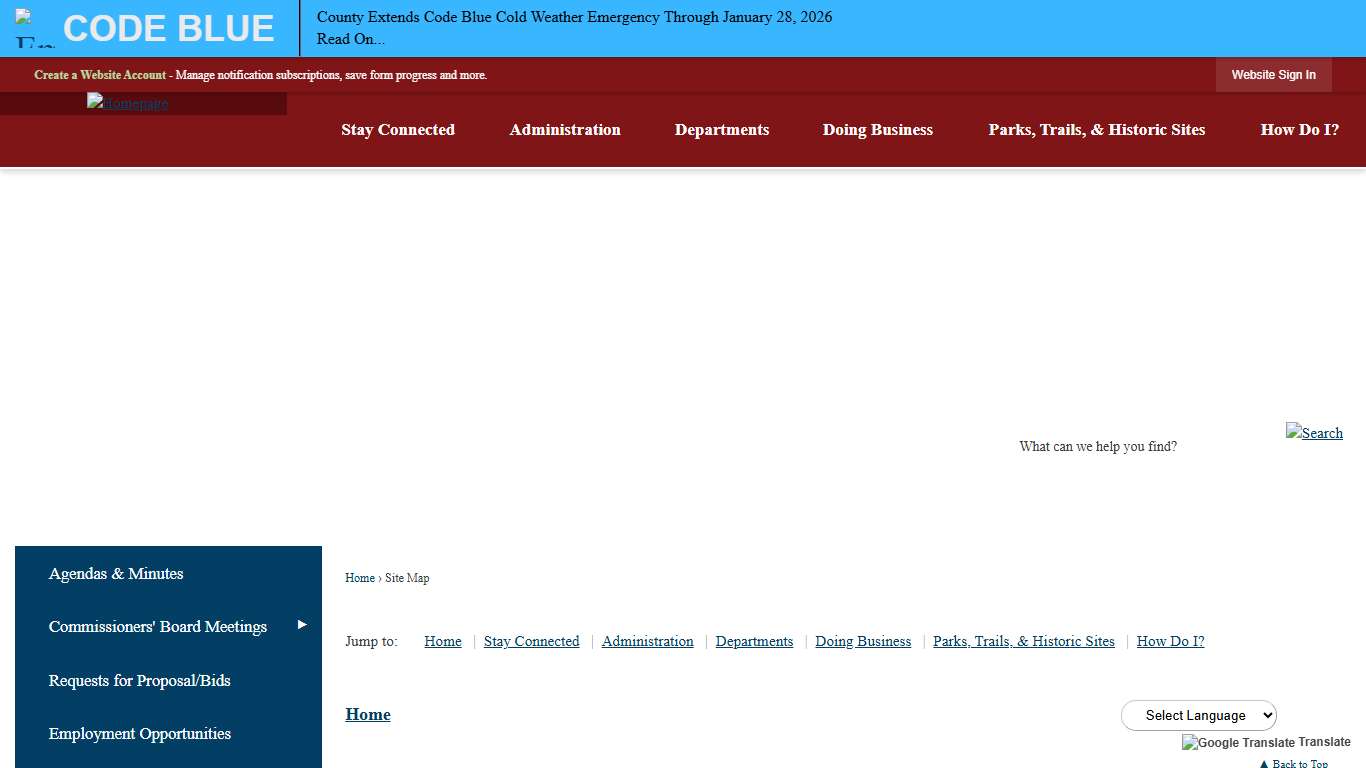Jump to Doing Business section link
This screenshot has width=1366, height=768.
coord(862,641)
